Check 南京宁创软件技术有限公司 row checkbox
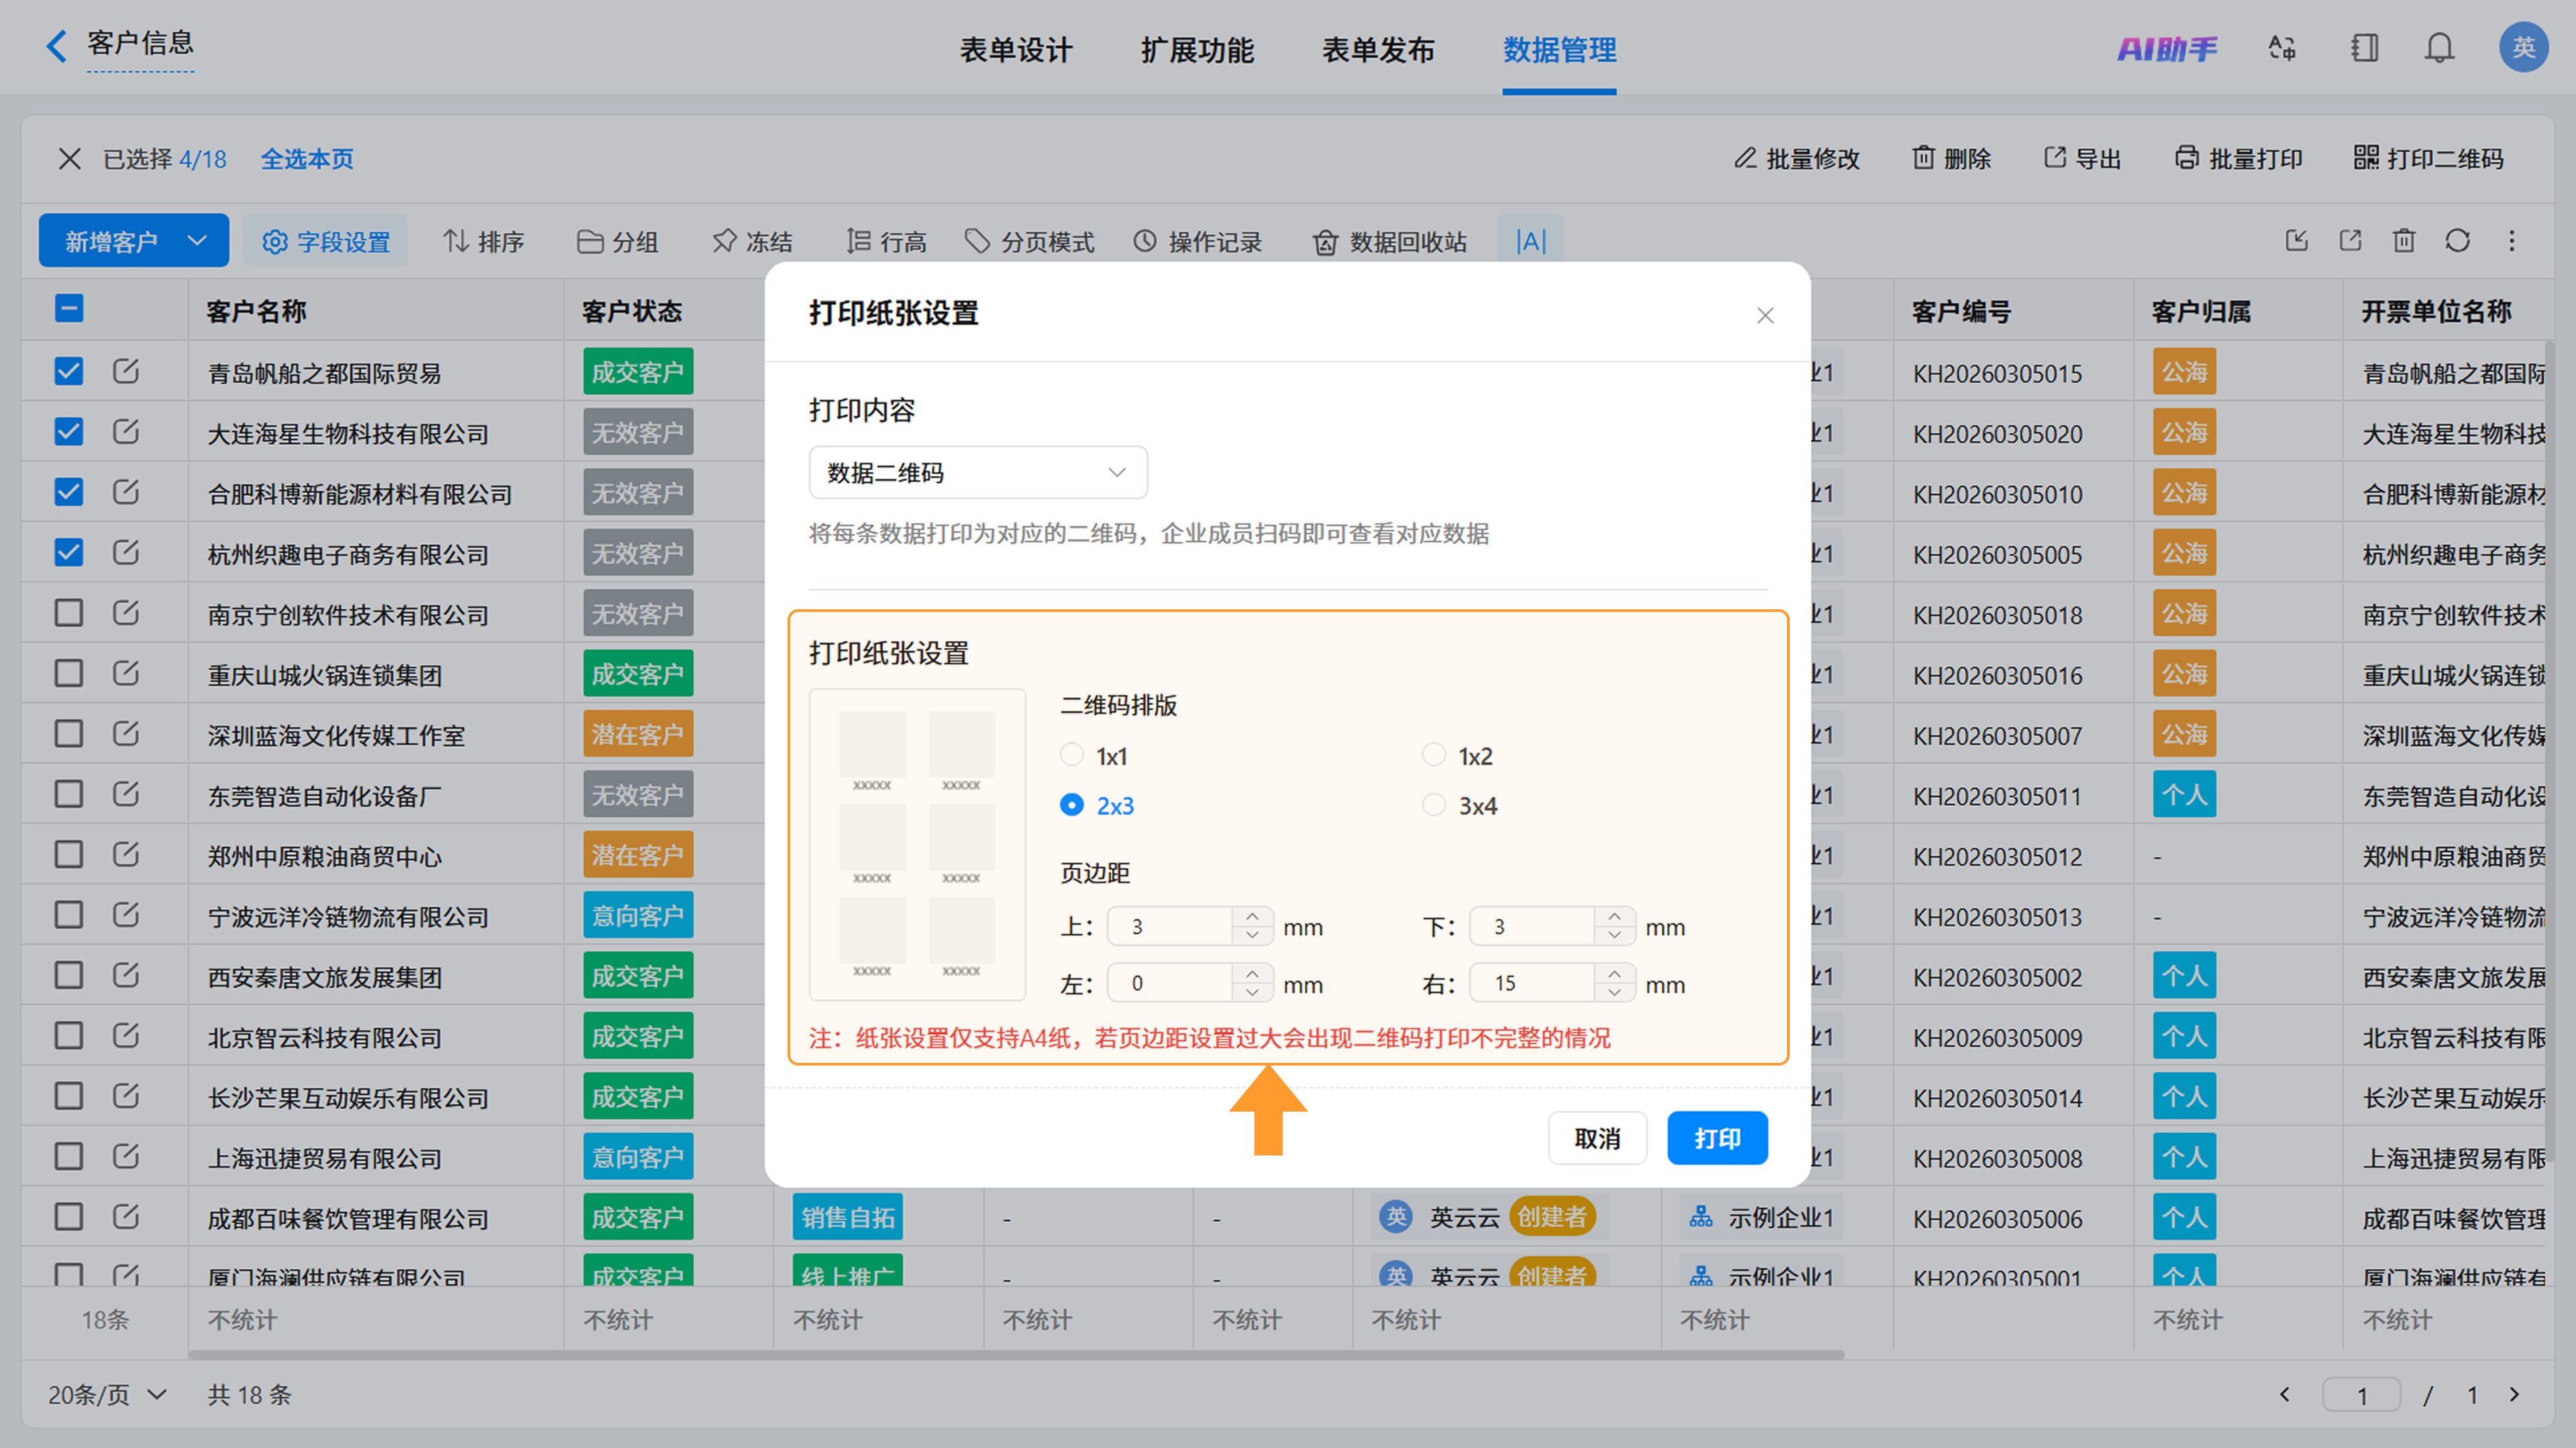The width and height of the screenshot is (2576, 1448). pyautogui.click(x=68, y=613)
